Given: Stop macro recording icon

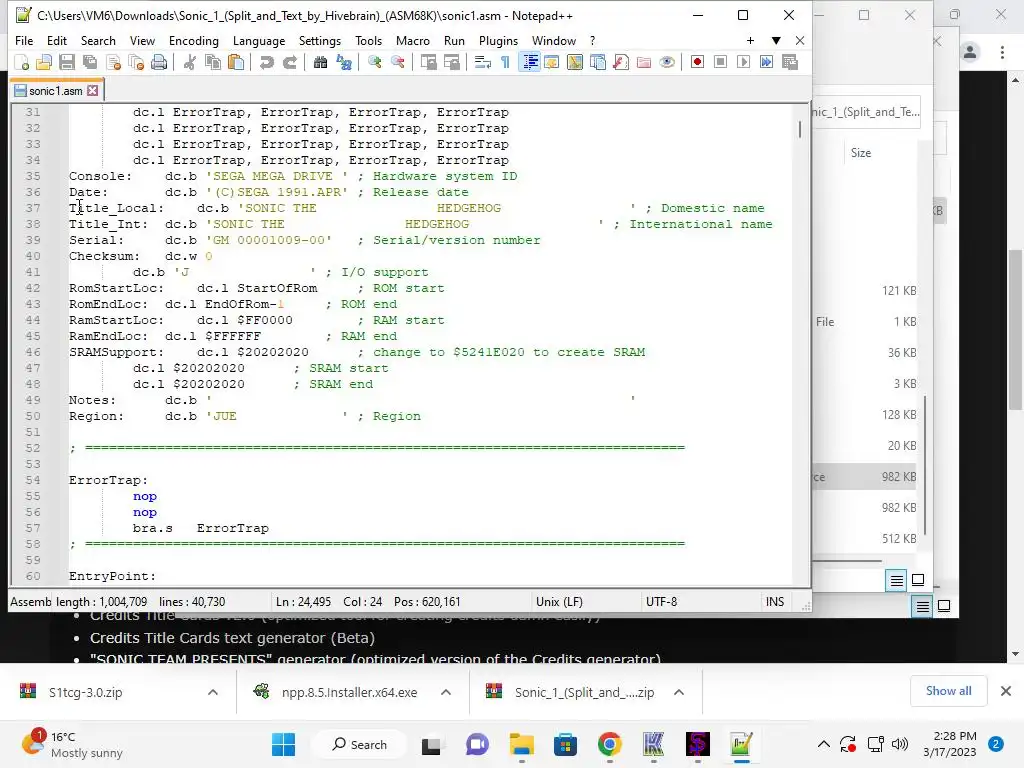Looking at the screenshot, I should tap(720, 62).
